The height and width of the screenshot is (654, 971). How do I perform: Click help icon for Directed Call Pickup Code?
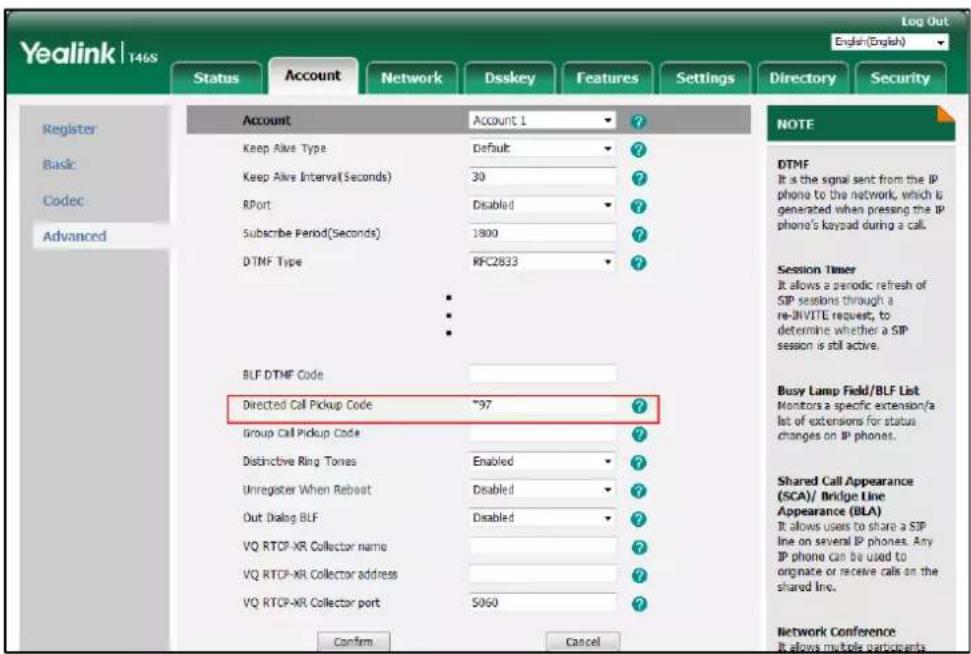point(638,406)
